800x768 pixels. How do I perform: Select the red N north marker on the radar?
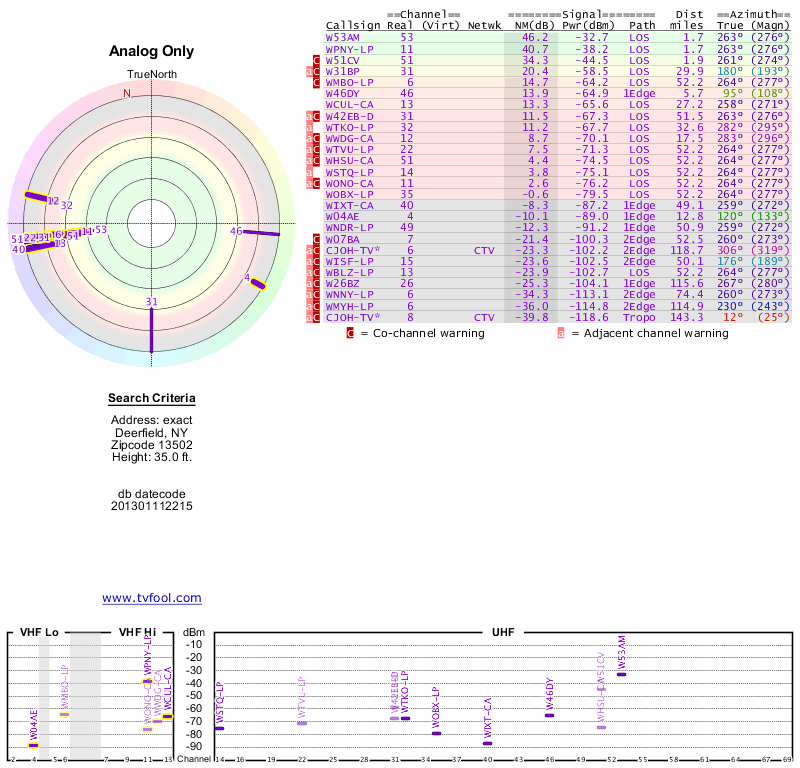(126, 94)
